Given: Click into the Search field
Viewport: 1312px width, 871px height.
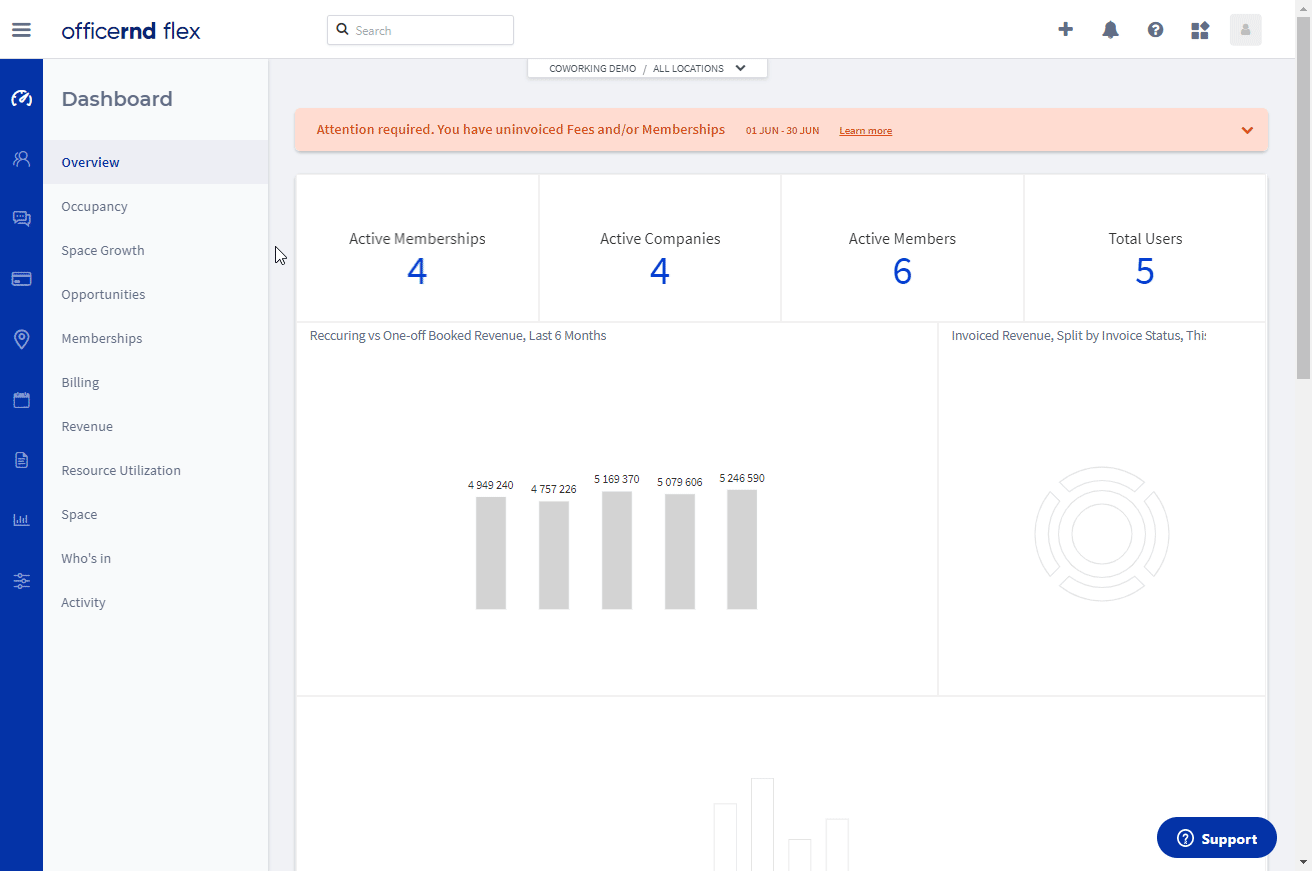Looking at the screenshot, I should point(430,30).
